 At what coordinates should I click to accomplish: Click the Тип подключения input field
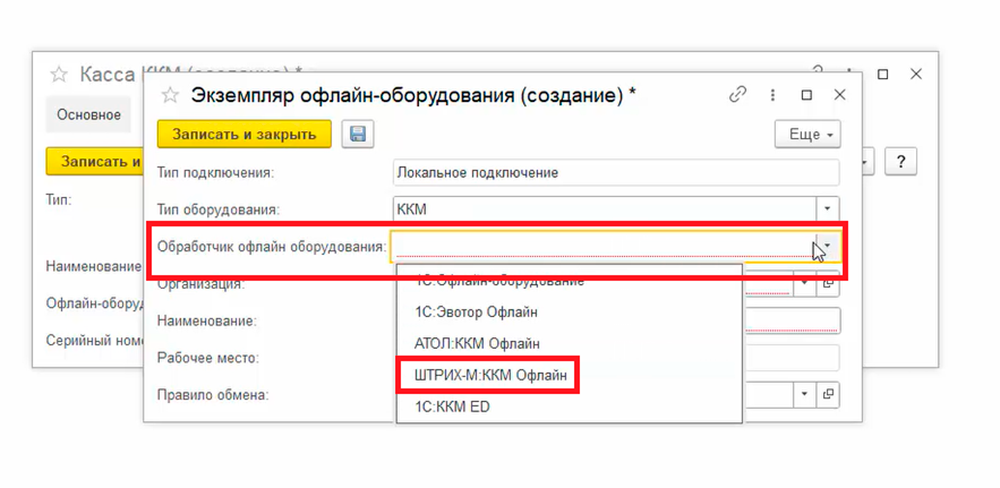click(x=615, y=173)
